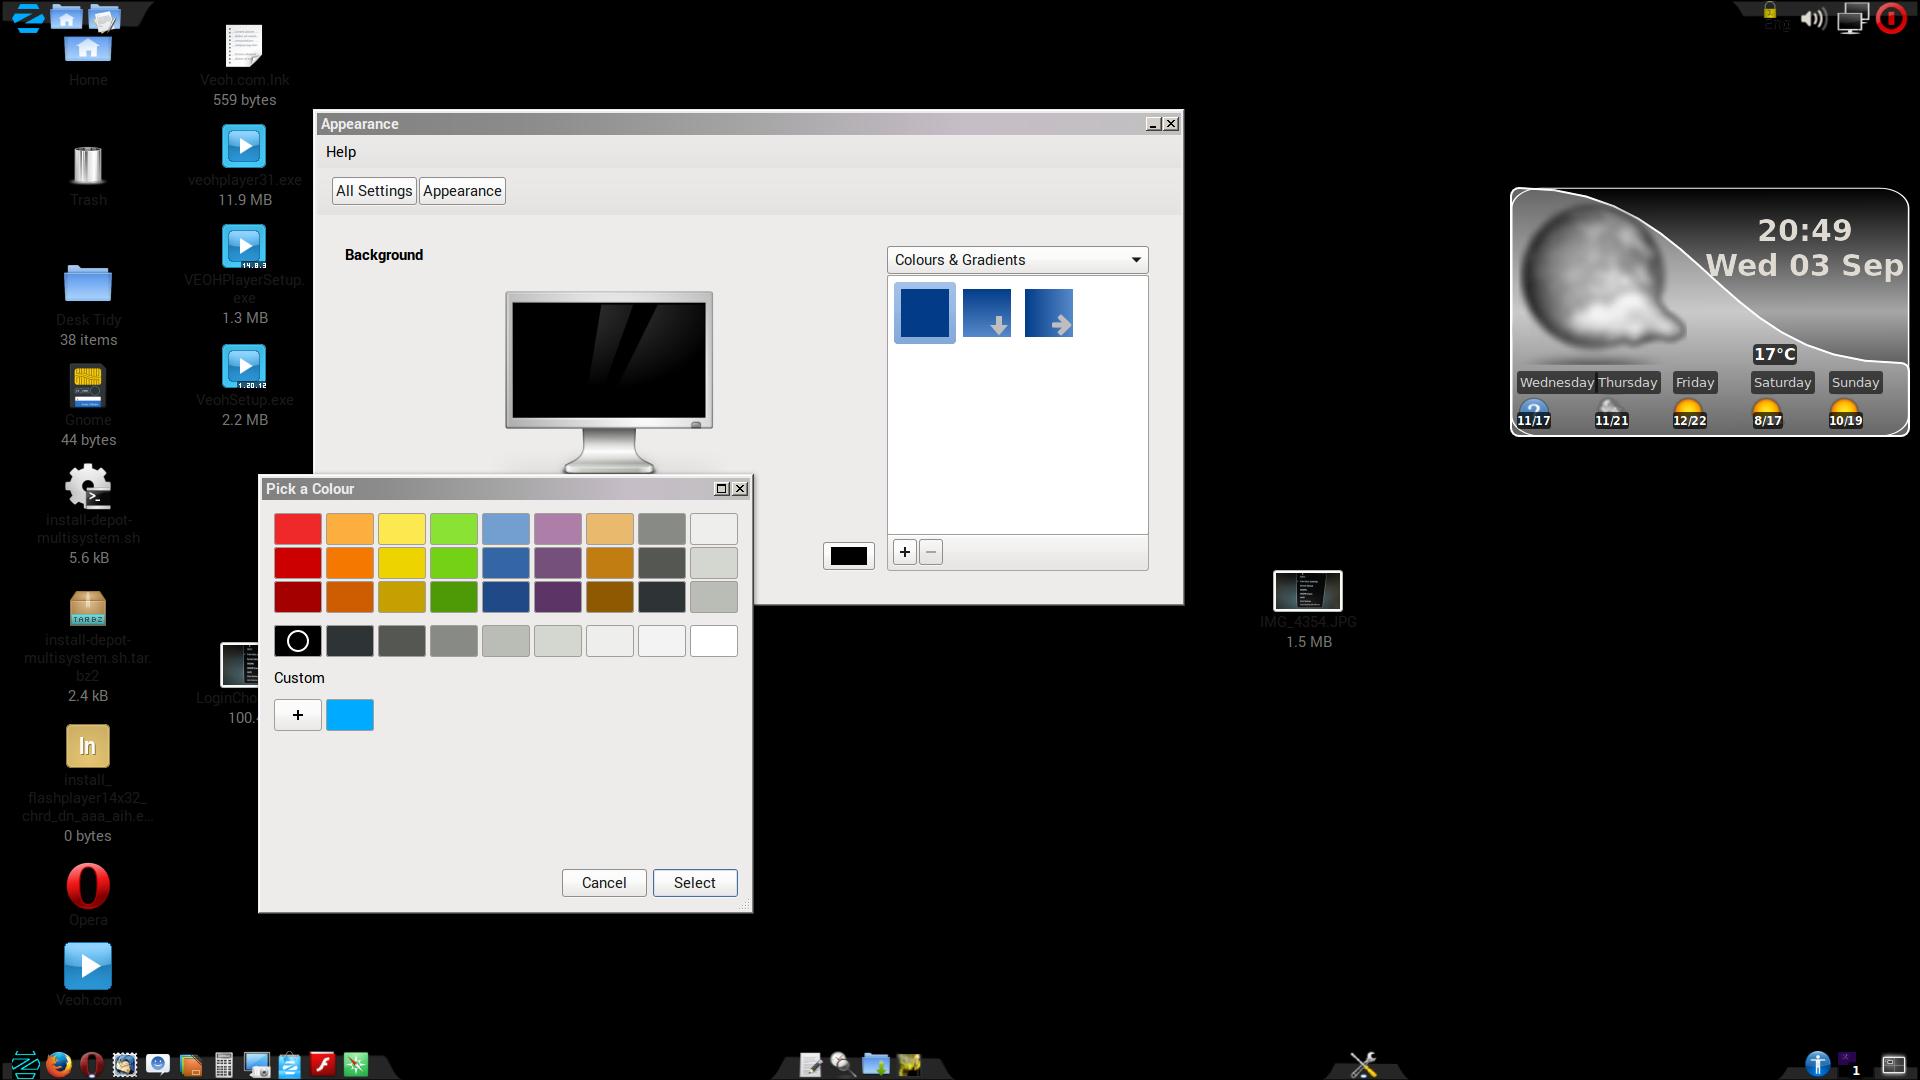Click the Select button in colour picker
Screen dimensions: 1920x1080
pos(695,882)
